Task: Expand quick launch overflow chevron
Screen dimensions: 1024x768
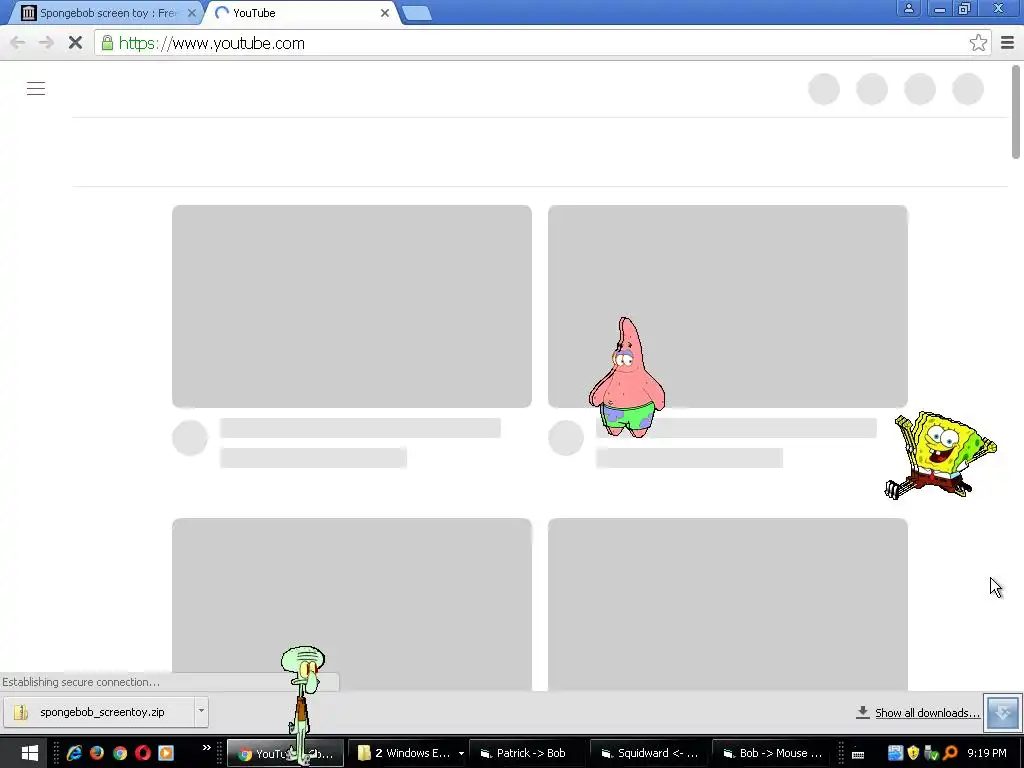Action: (x=206, y=748)
